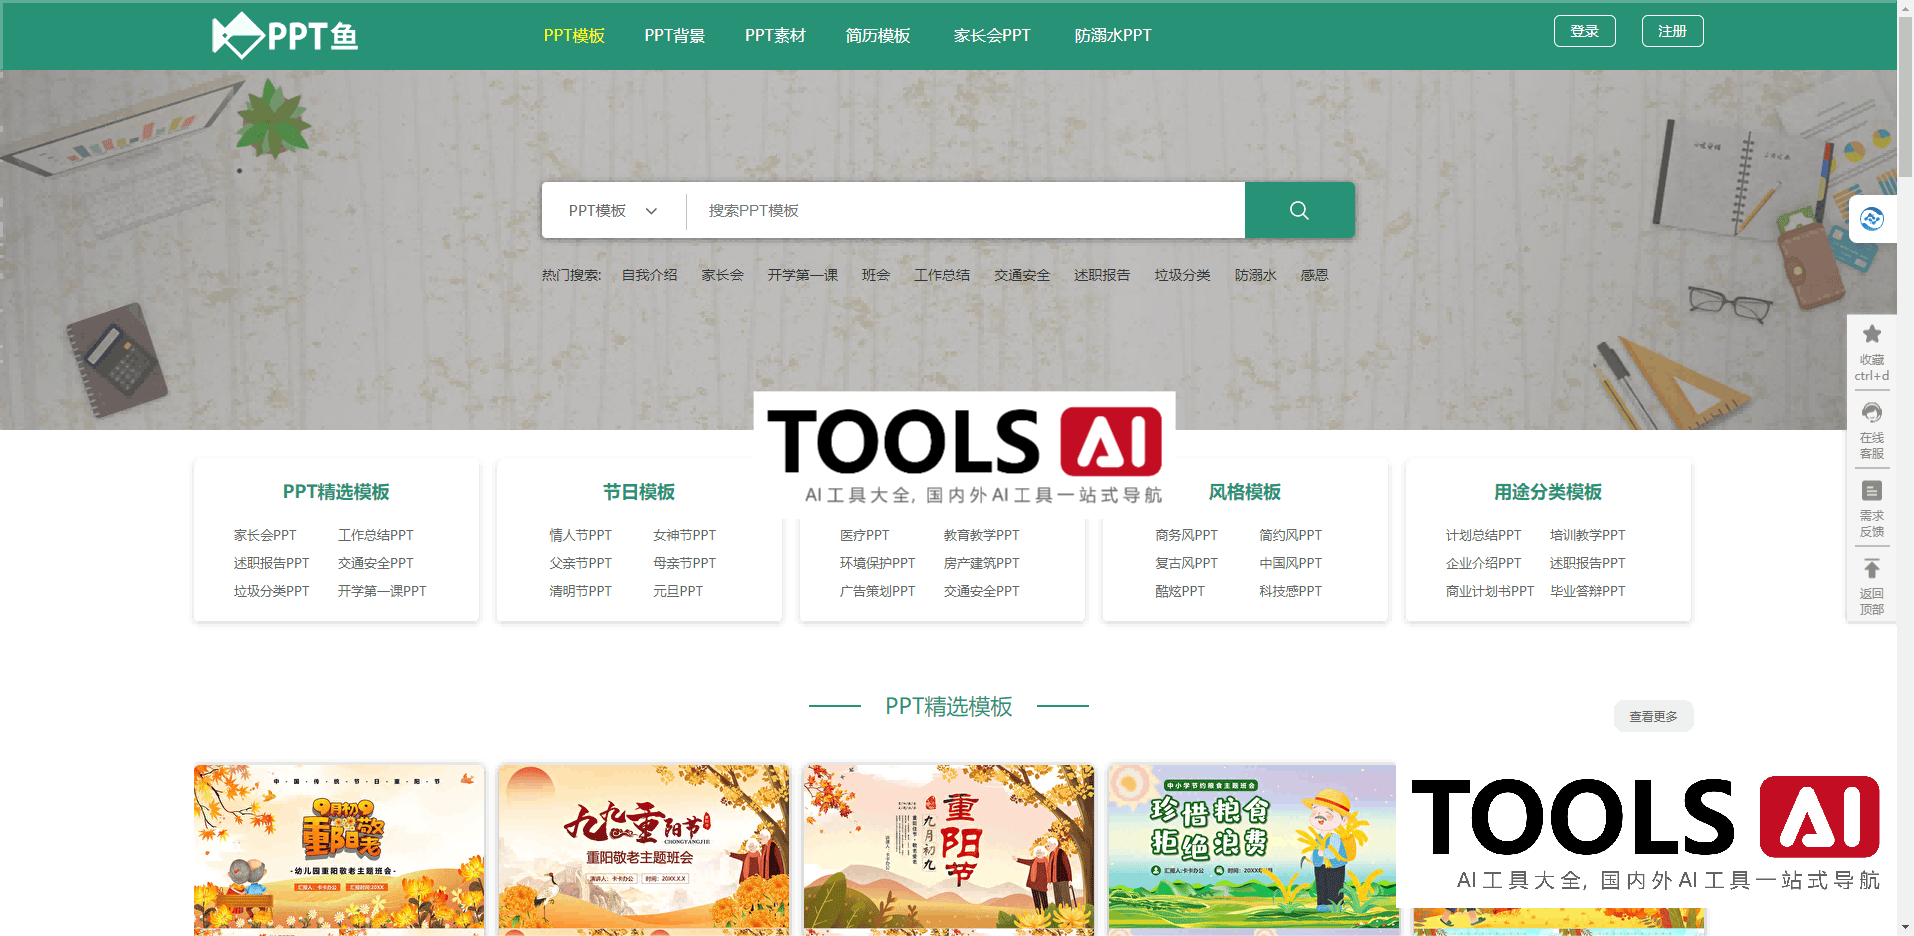The width and height of the screenshot is (1914, 936).
Task: Select 商务风PPT in 风格模板 section
Action: [x=1185, y=535]
